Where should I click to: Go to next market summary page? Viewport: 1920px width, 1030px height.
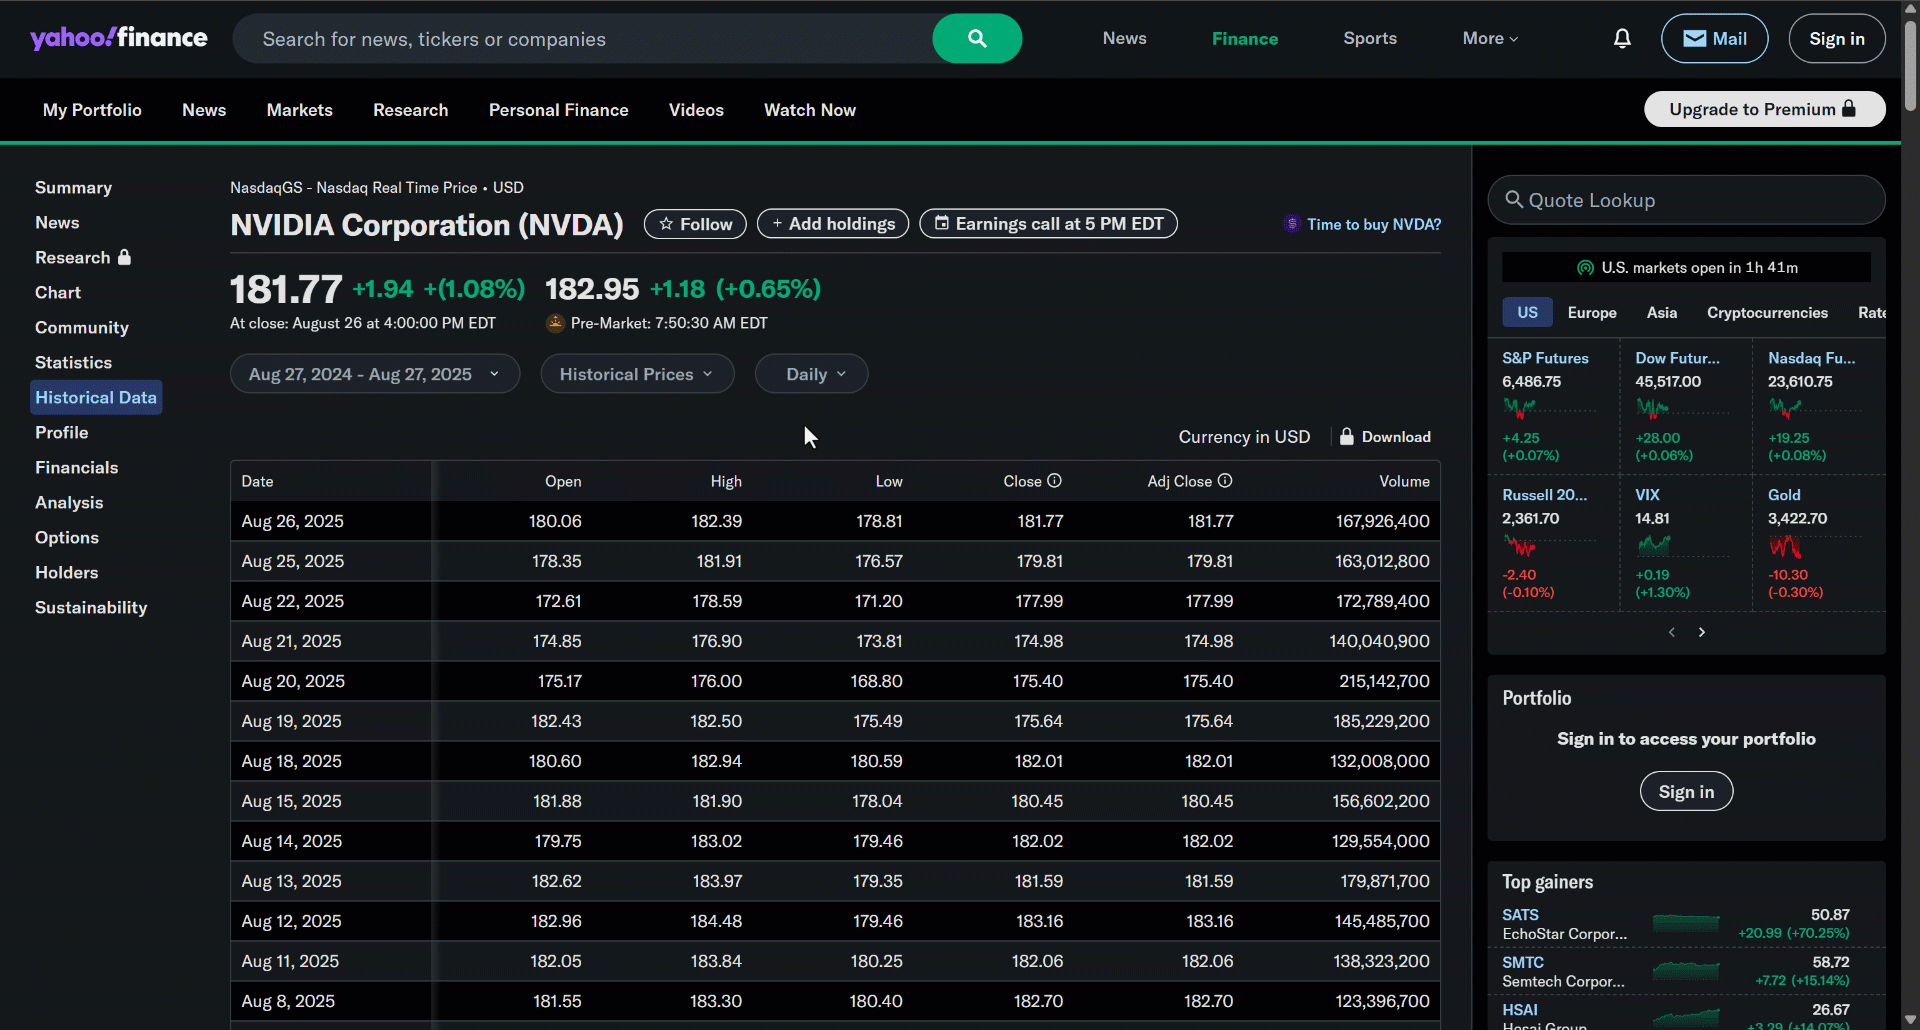(x=1702, y=632)
